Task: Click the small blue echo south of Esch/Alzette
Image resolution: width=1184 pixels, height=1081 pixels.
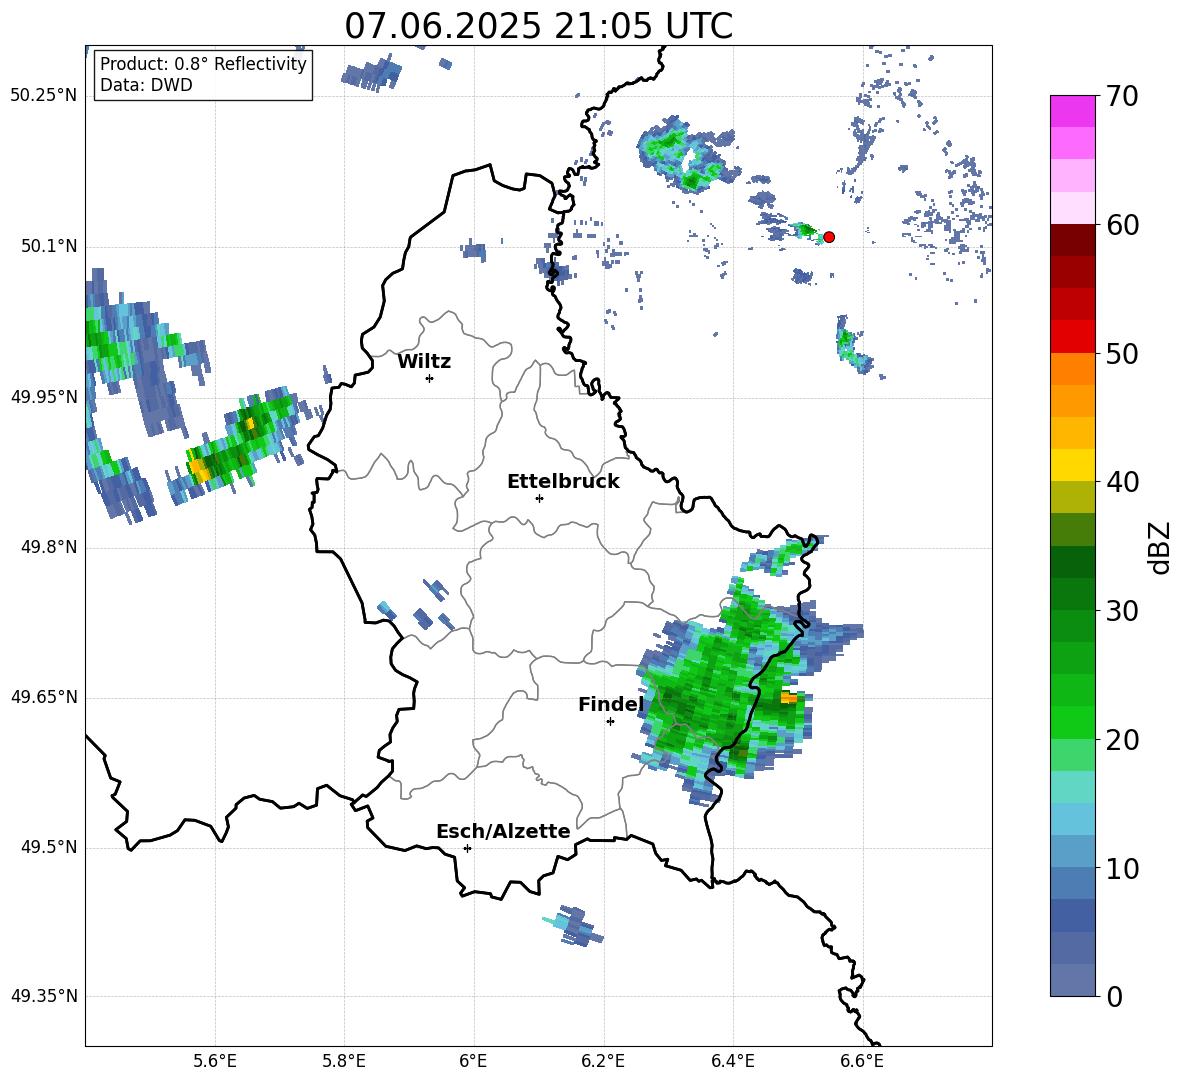Action: (x=574, y=925)
